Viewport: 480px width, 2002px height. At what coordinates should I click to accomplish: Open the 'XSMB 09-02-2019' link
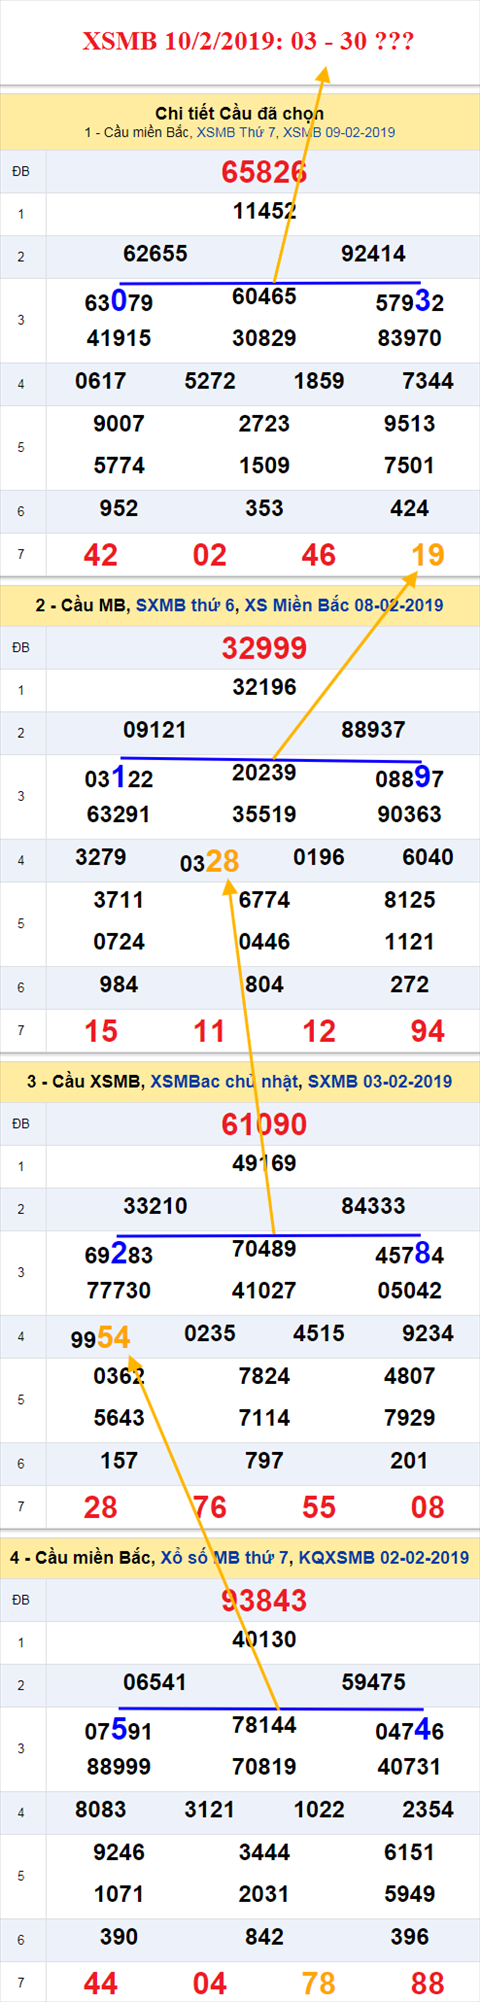tap(339, 132)
